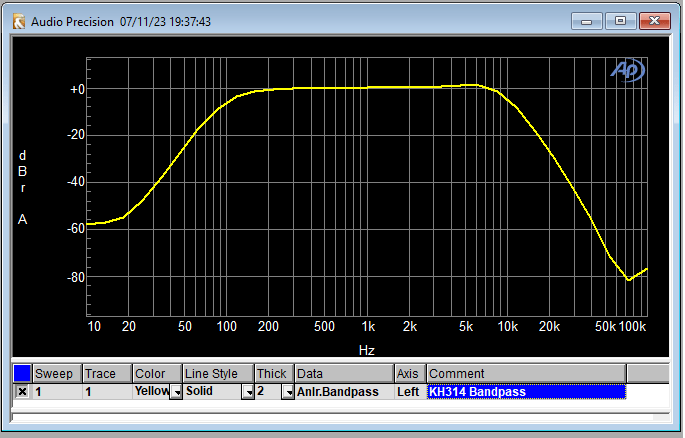The height and width of the screenshot is (438, 685).
Task: Click the -40 dB axis label
Action: click(x=76, y=182)
